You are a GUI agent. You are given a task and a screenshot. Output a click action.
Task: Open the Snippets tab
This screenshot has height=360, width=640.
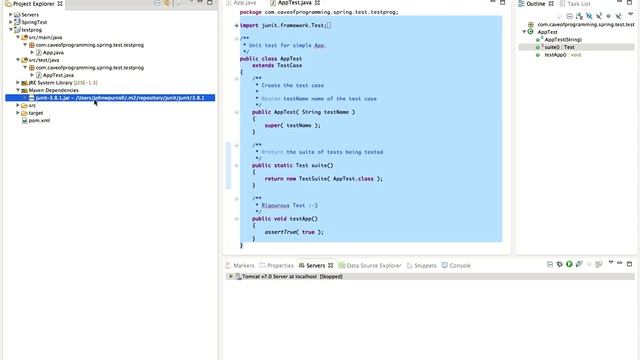pos(422,265)
